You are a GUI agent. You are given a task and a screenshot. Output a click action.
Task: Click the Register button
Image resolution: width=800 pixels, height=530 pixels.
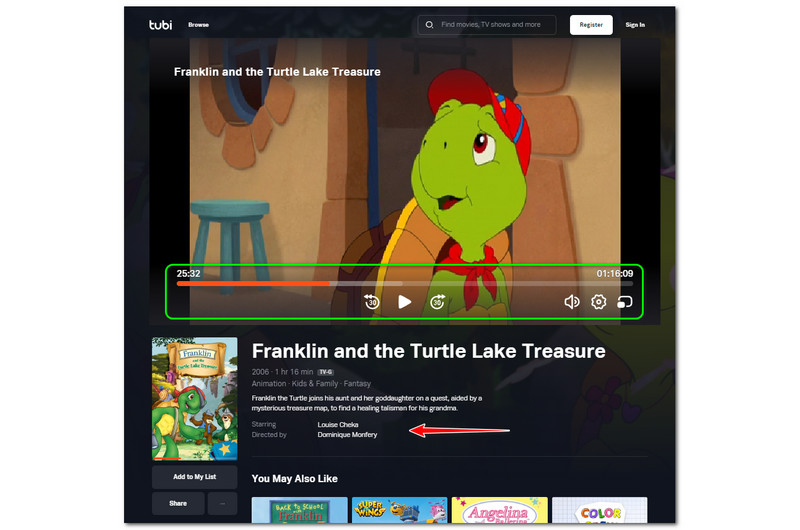point(591,24)
